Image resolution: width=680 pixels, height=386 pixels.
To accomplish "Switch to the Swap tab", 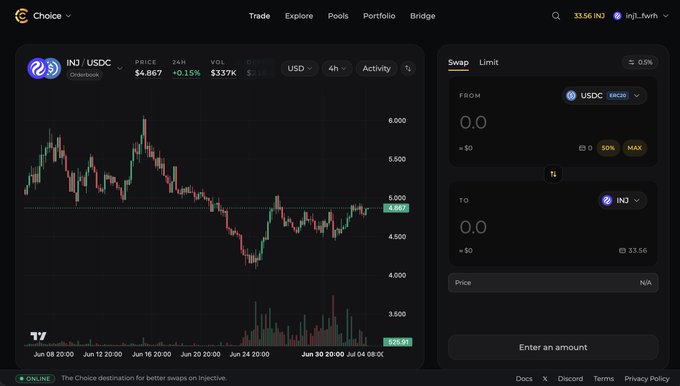I will (x=458, y=62).
